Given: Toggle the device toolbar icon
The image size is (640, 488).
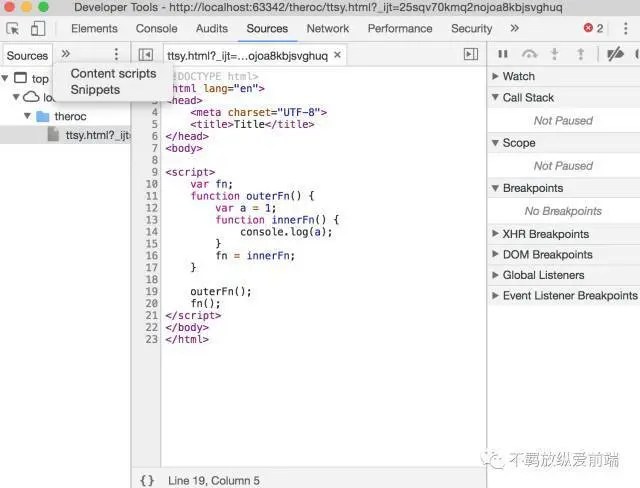Looking at the screenshot, I should point(38,29).
